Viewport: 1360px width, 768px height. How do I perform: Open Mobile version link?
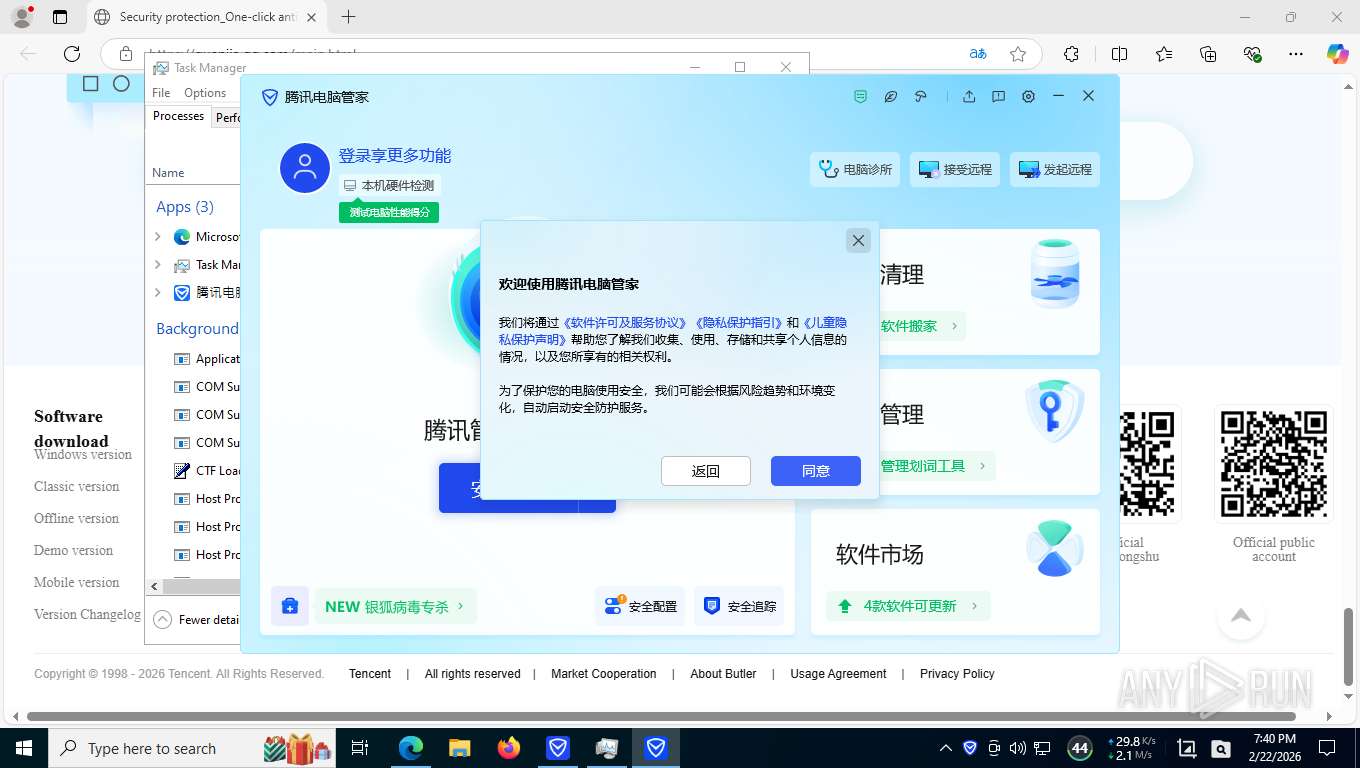click(x=76, y=582)
